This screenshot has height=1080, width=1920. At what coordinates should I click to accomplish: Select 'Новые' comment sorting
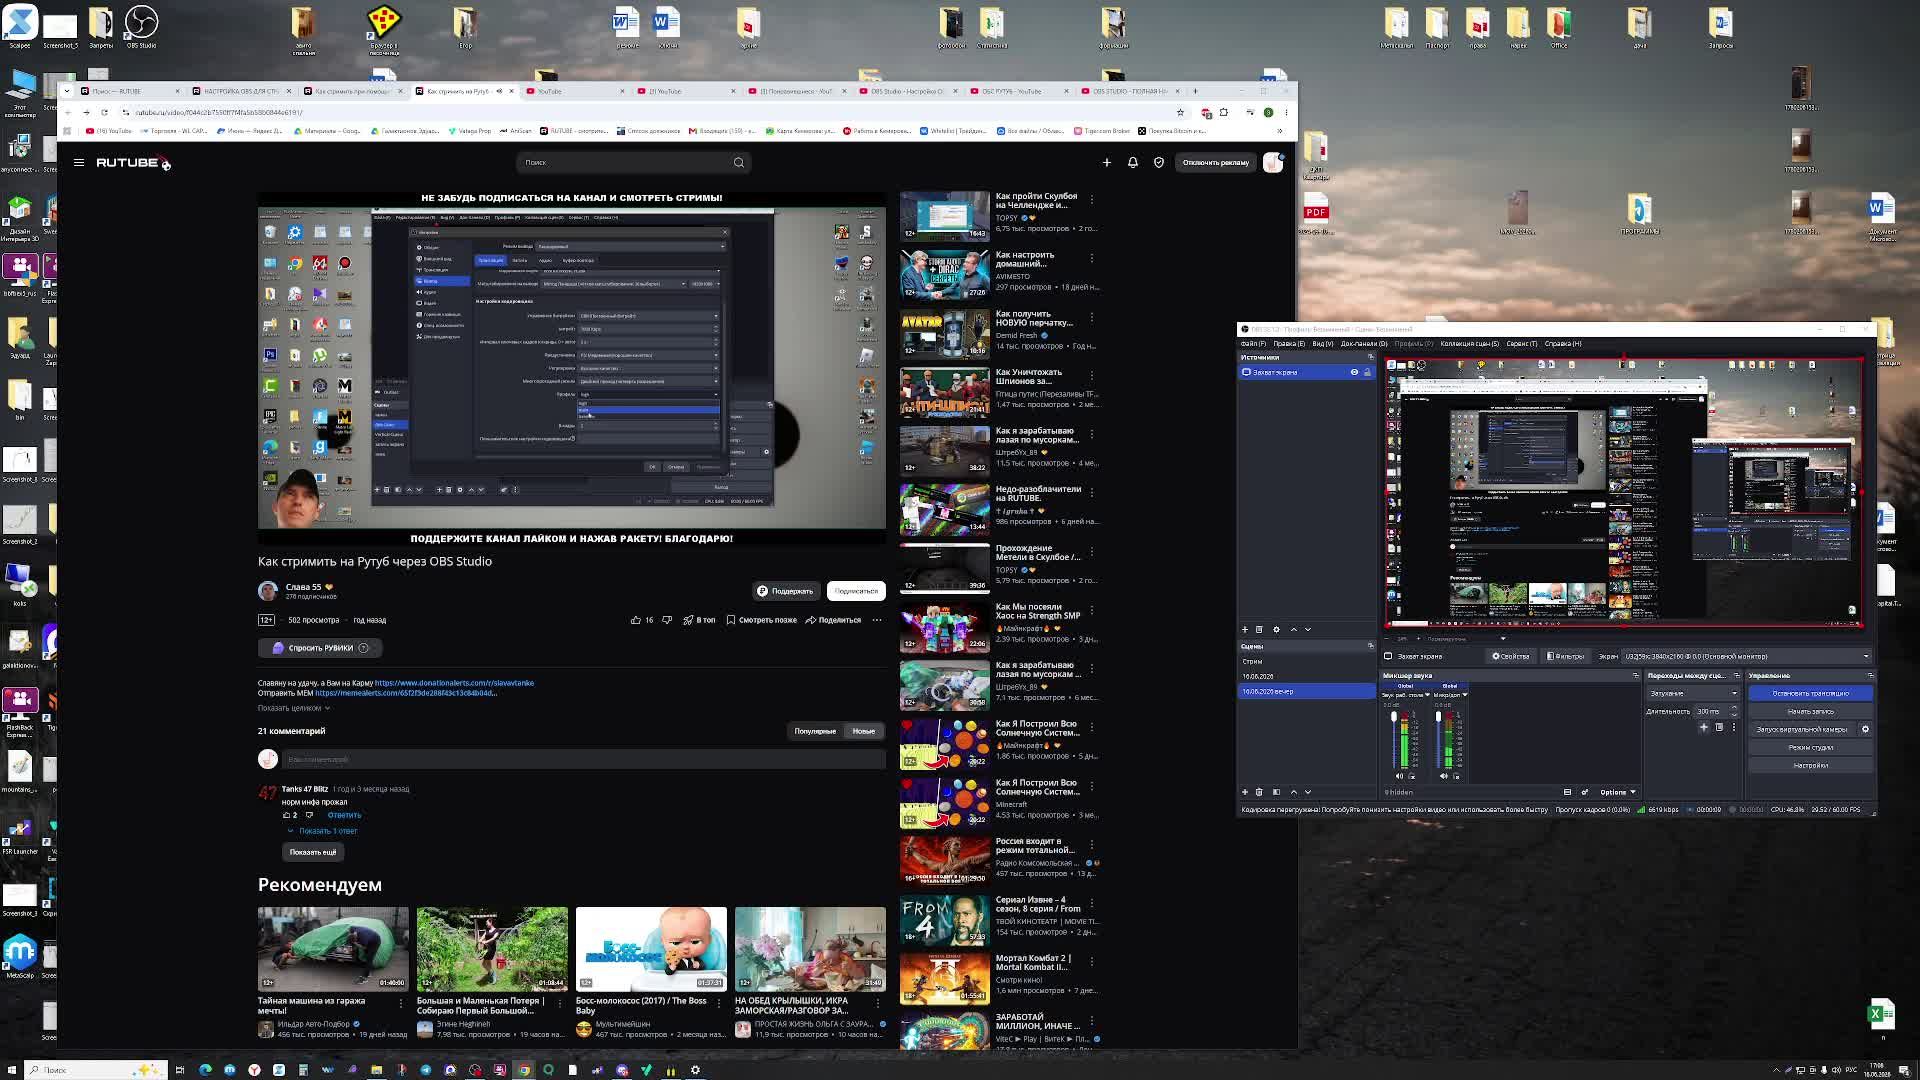(x=864, y=731)
